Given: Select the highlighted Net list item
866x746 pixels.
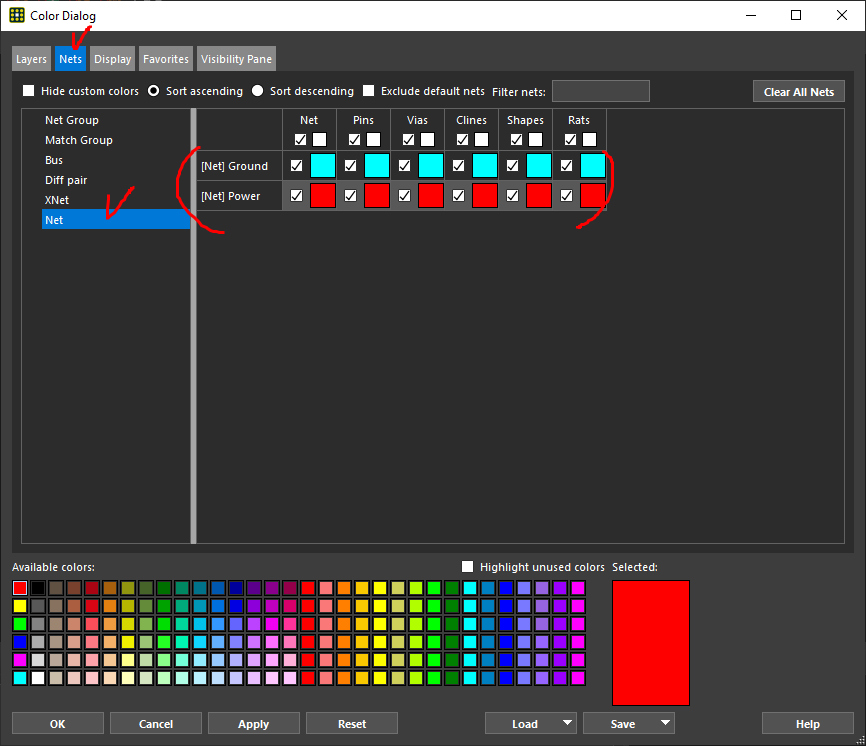Looking at the screenshot, I should point(116,220).
